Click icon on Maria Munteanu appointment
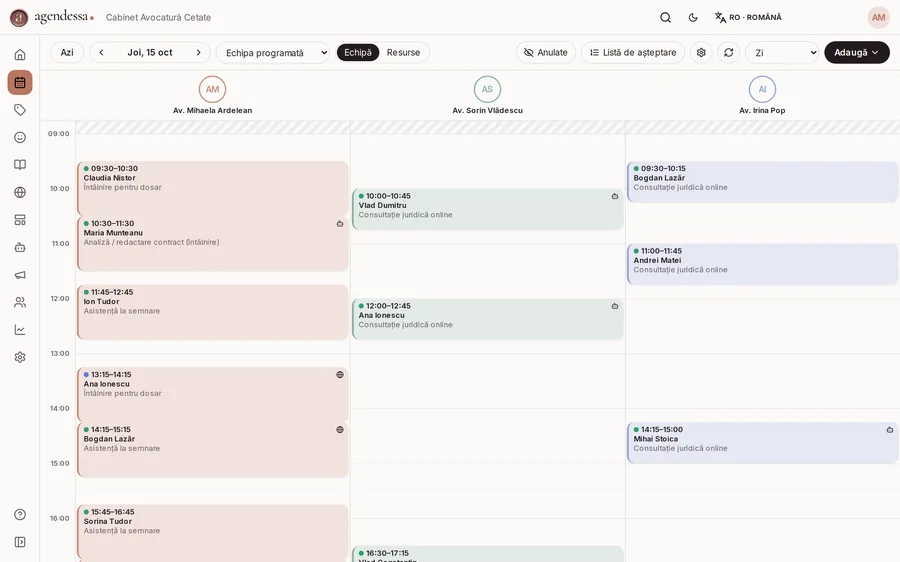Image resolution: width=900 pixels, height=562 pixels. click(x=340, y=224)
